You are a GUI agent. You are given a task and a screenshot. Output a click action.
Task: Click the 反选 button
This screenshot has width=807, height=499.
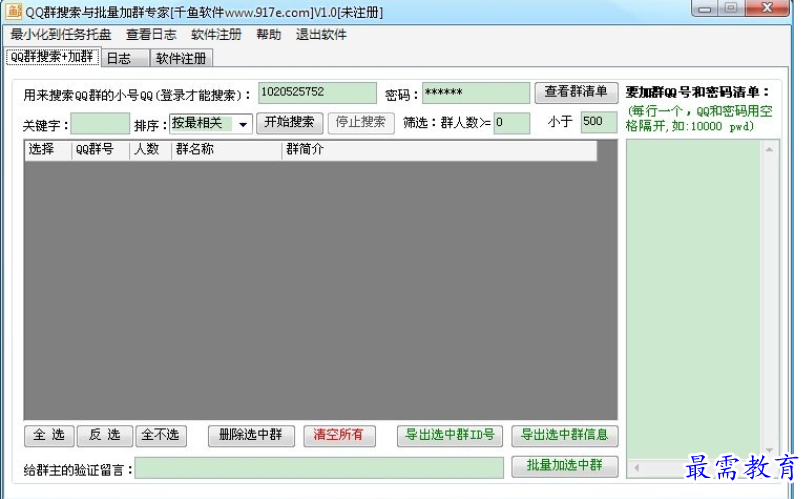104,436
